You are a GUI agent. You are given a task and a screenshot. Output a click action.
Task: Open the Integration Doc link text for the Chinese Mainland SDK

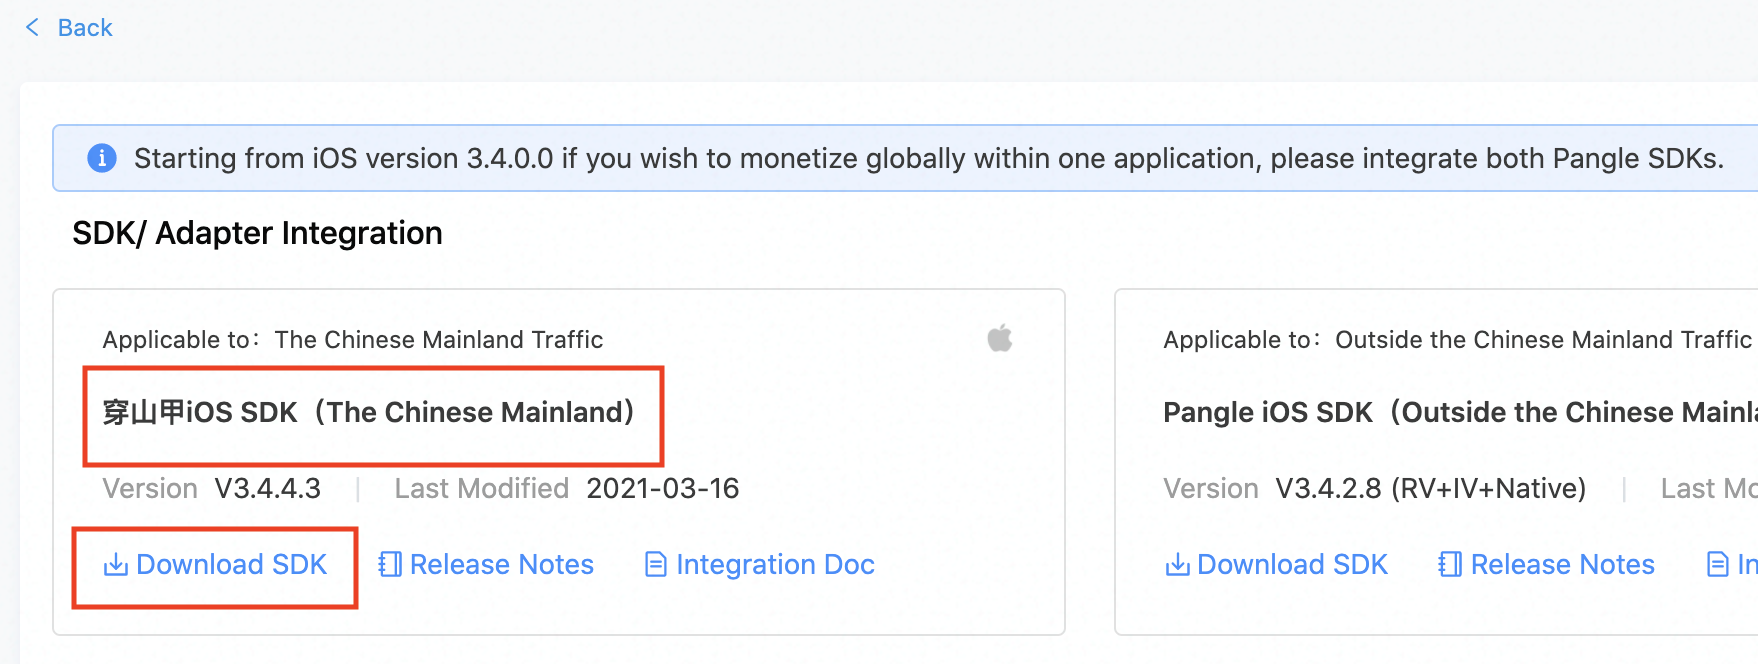[x=775, y=565]
